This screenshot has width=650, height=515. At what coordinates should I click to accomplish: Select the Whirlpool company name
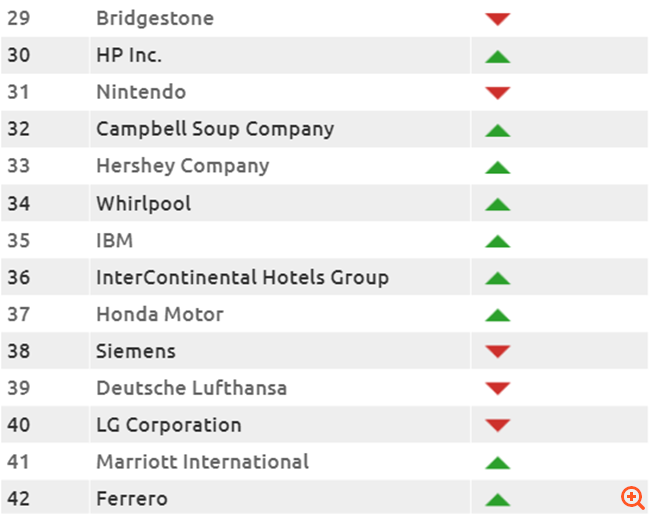pos(143,204)
